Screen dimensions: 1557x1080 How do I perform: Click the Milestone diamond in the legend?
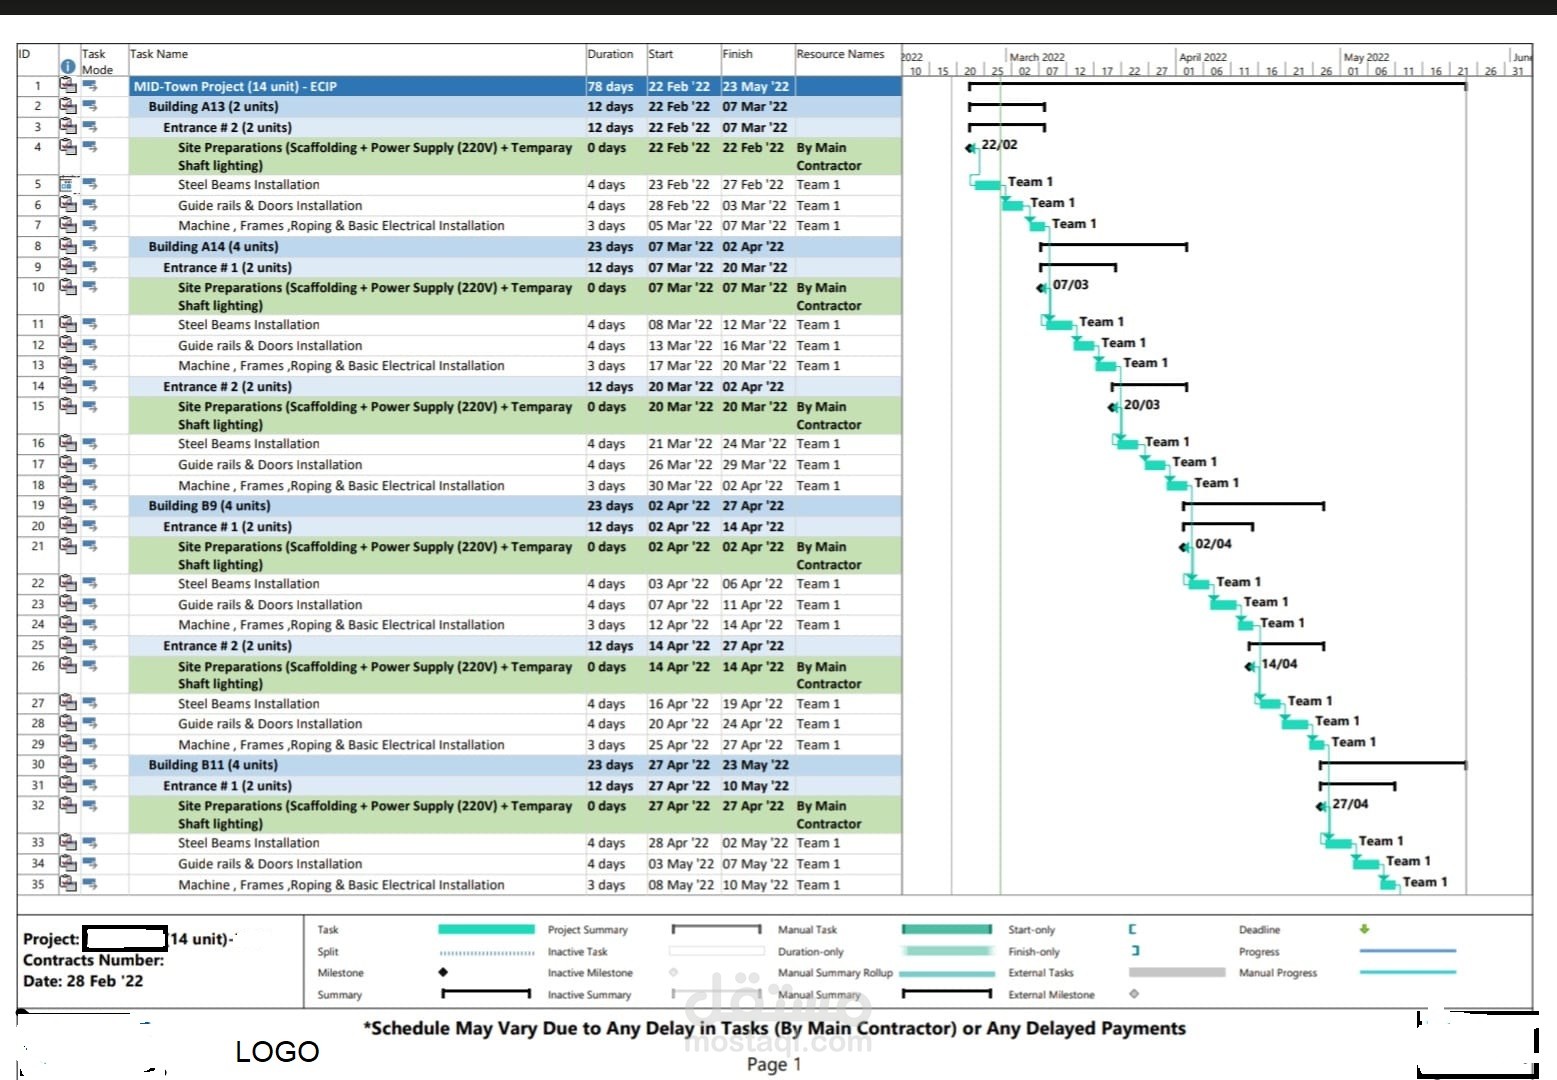click(443, 972)
